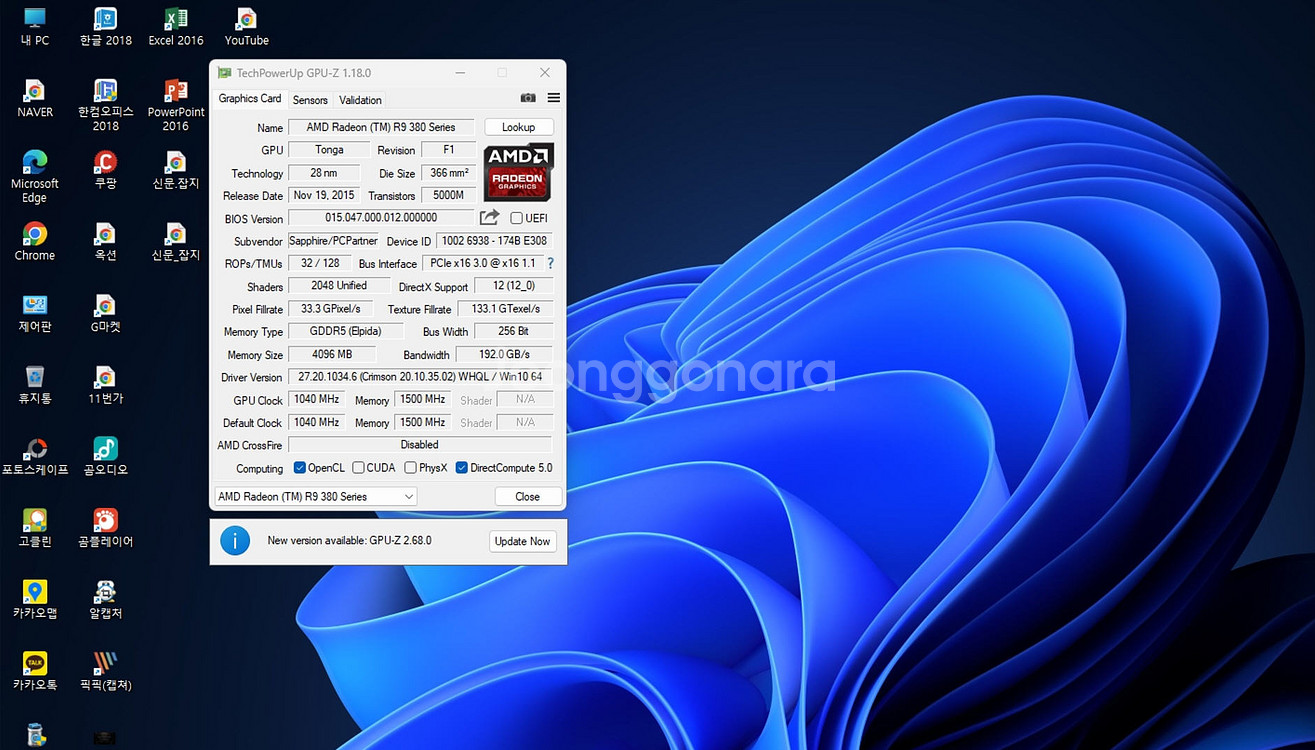Click the Bus Interface question mark icon
This screenshot has height=750, width=1315.
coord(549,264)
